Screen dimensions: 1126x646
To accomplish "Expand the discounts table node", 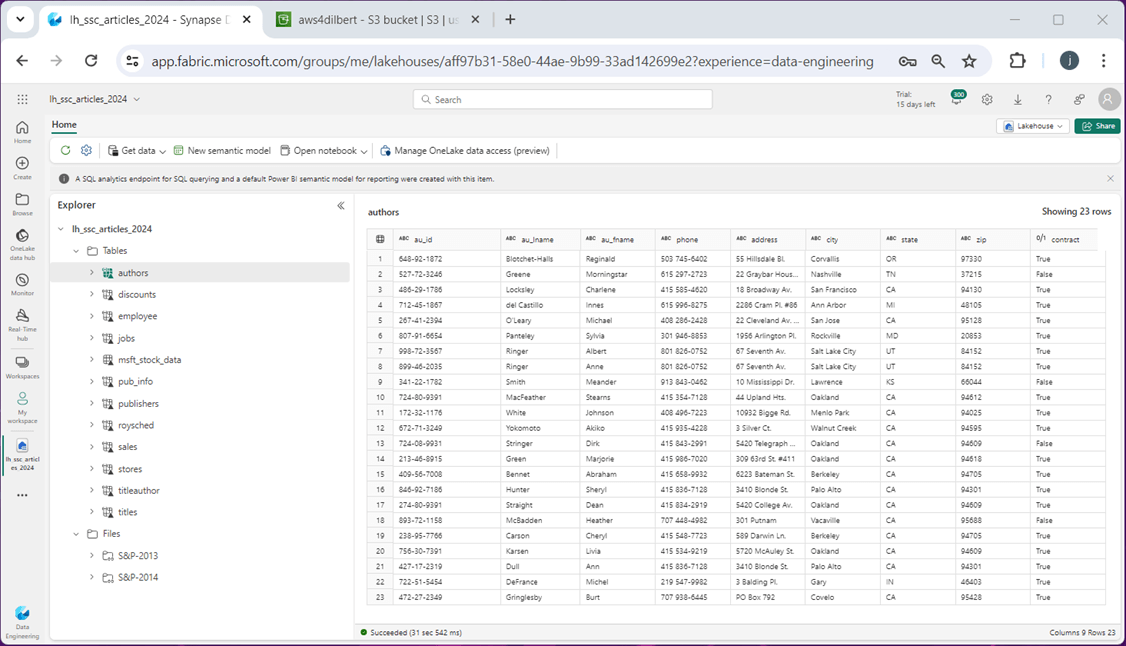I will coord(91,295).
